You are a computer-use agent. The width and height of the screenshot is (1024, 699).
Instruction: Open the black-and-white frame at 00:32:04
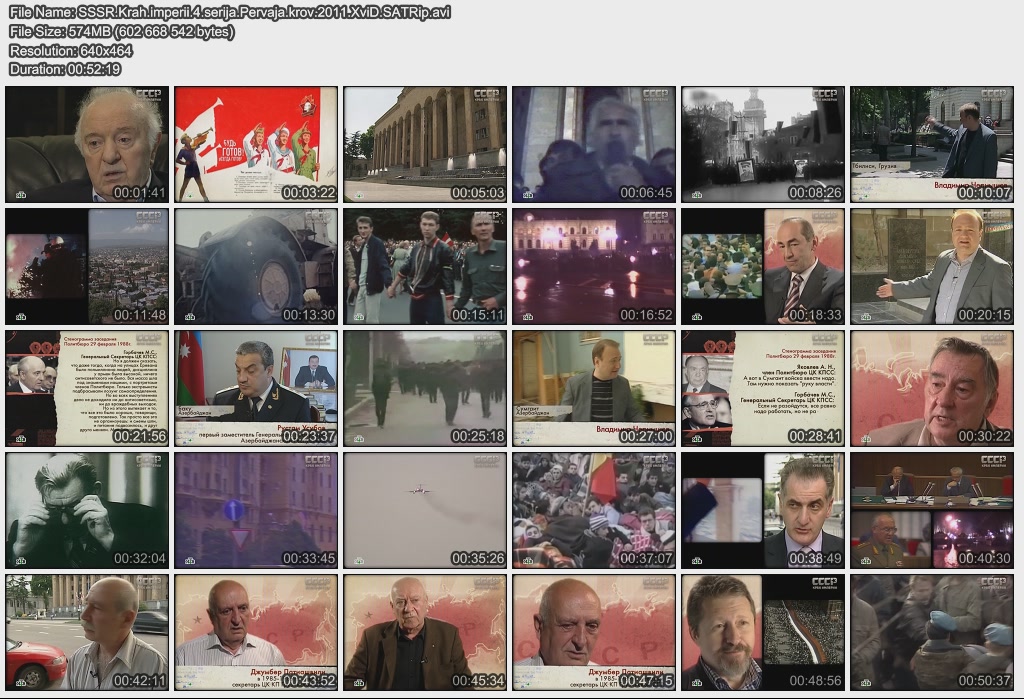87,510
